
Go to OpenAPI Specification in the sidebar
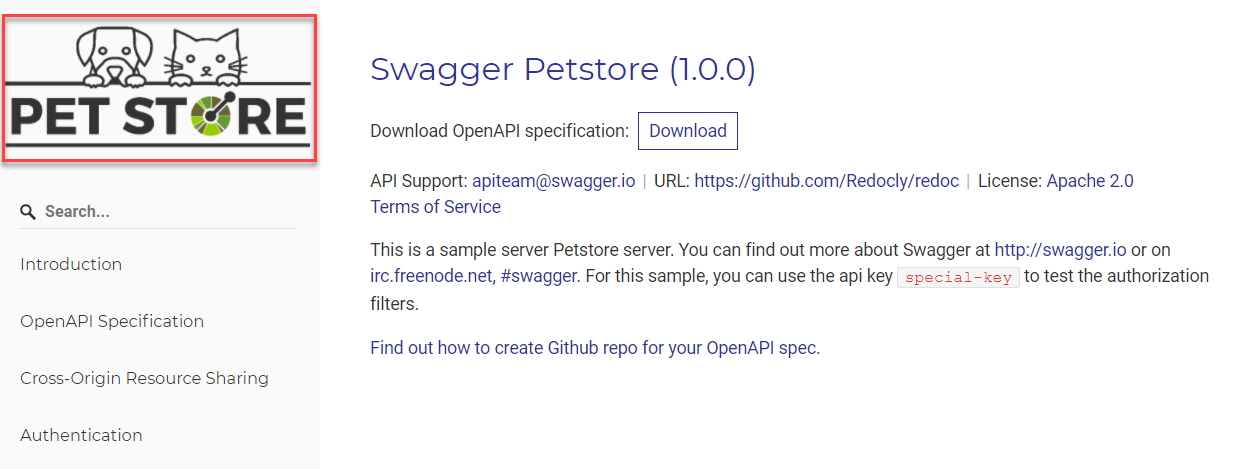(x=112, y=321)
